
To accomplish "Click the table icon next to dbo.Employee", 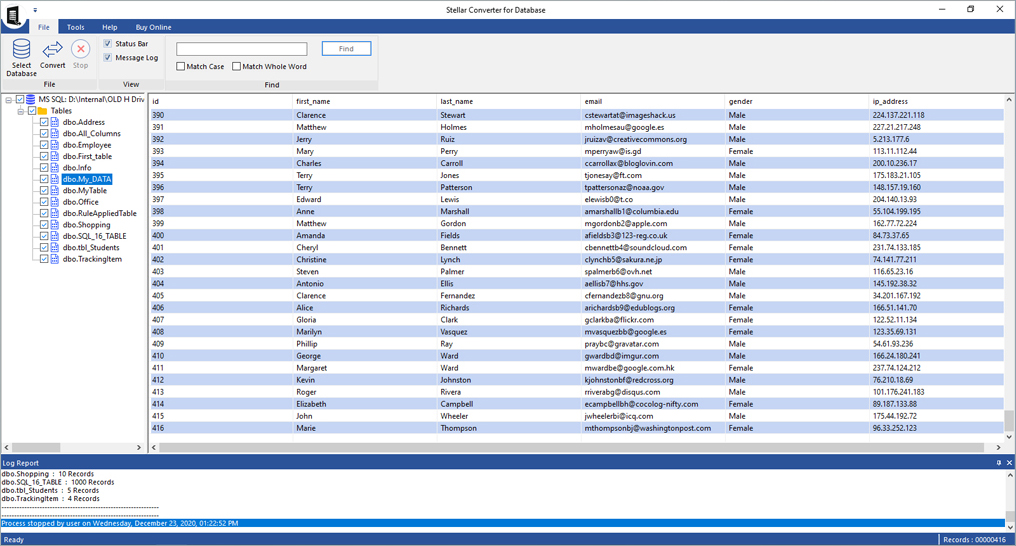I will (55, 145).
